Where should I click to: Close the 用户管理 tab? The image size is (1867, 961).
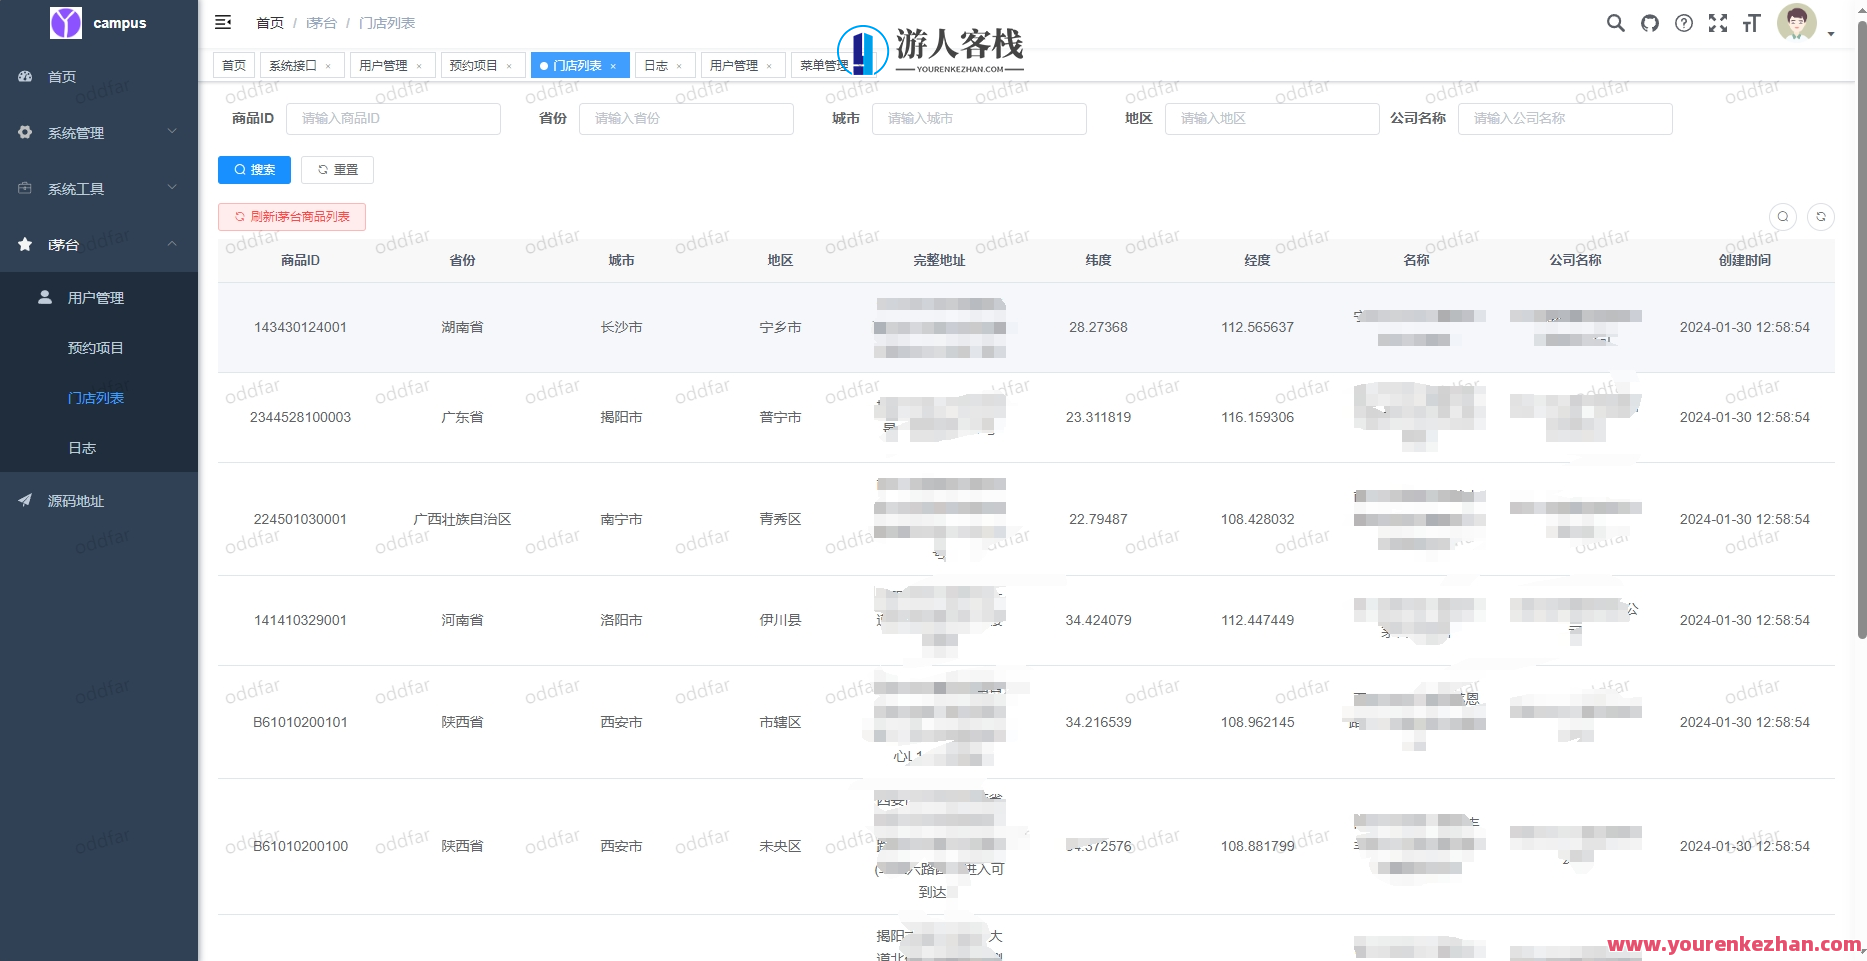point(421,65)
